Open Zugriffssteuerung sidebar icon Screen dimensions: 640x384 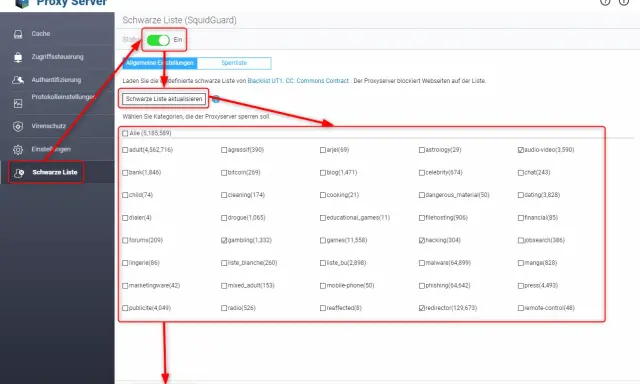[x=18, y=57]
